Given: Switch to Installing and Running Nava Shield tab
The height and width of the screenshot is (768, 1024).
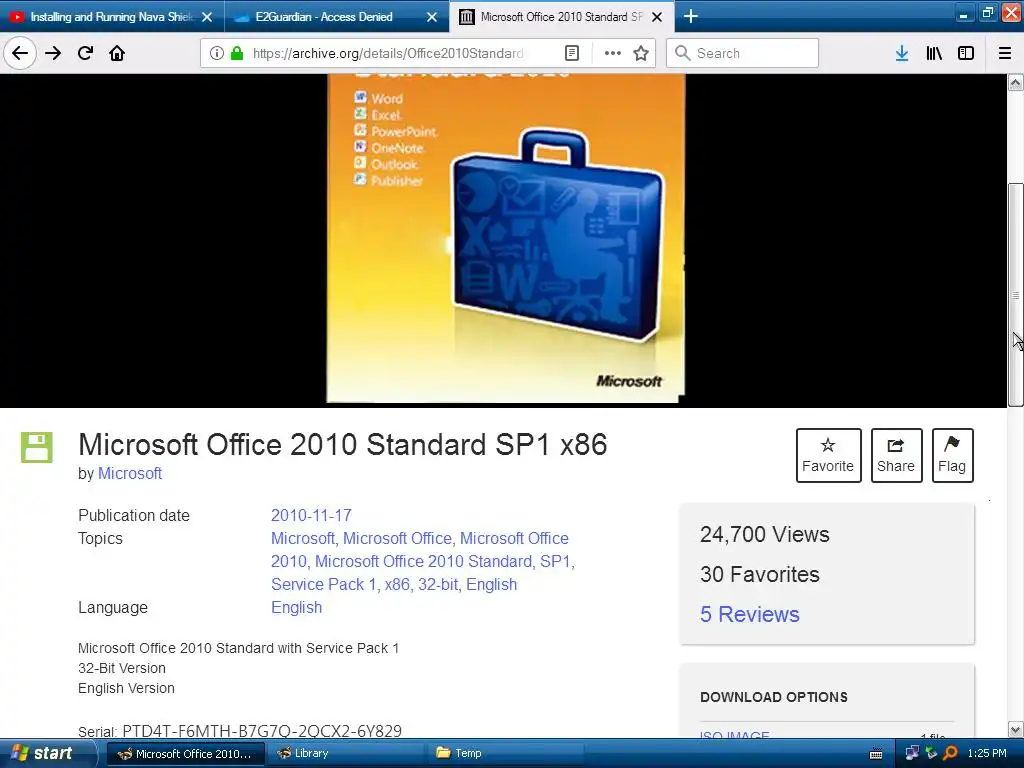Looking at the screenshot, I should pyautogui.click(x=111, y=17).
